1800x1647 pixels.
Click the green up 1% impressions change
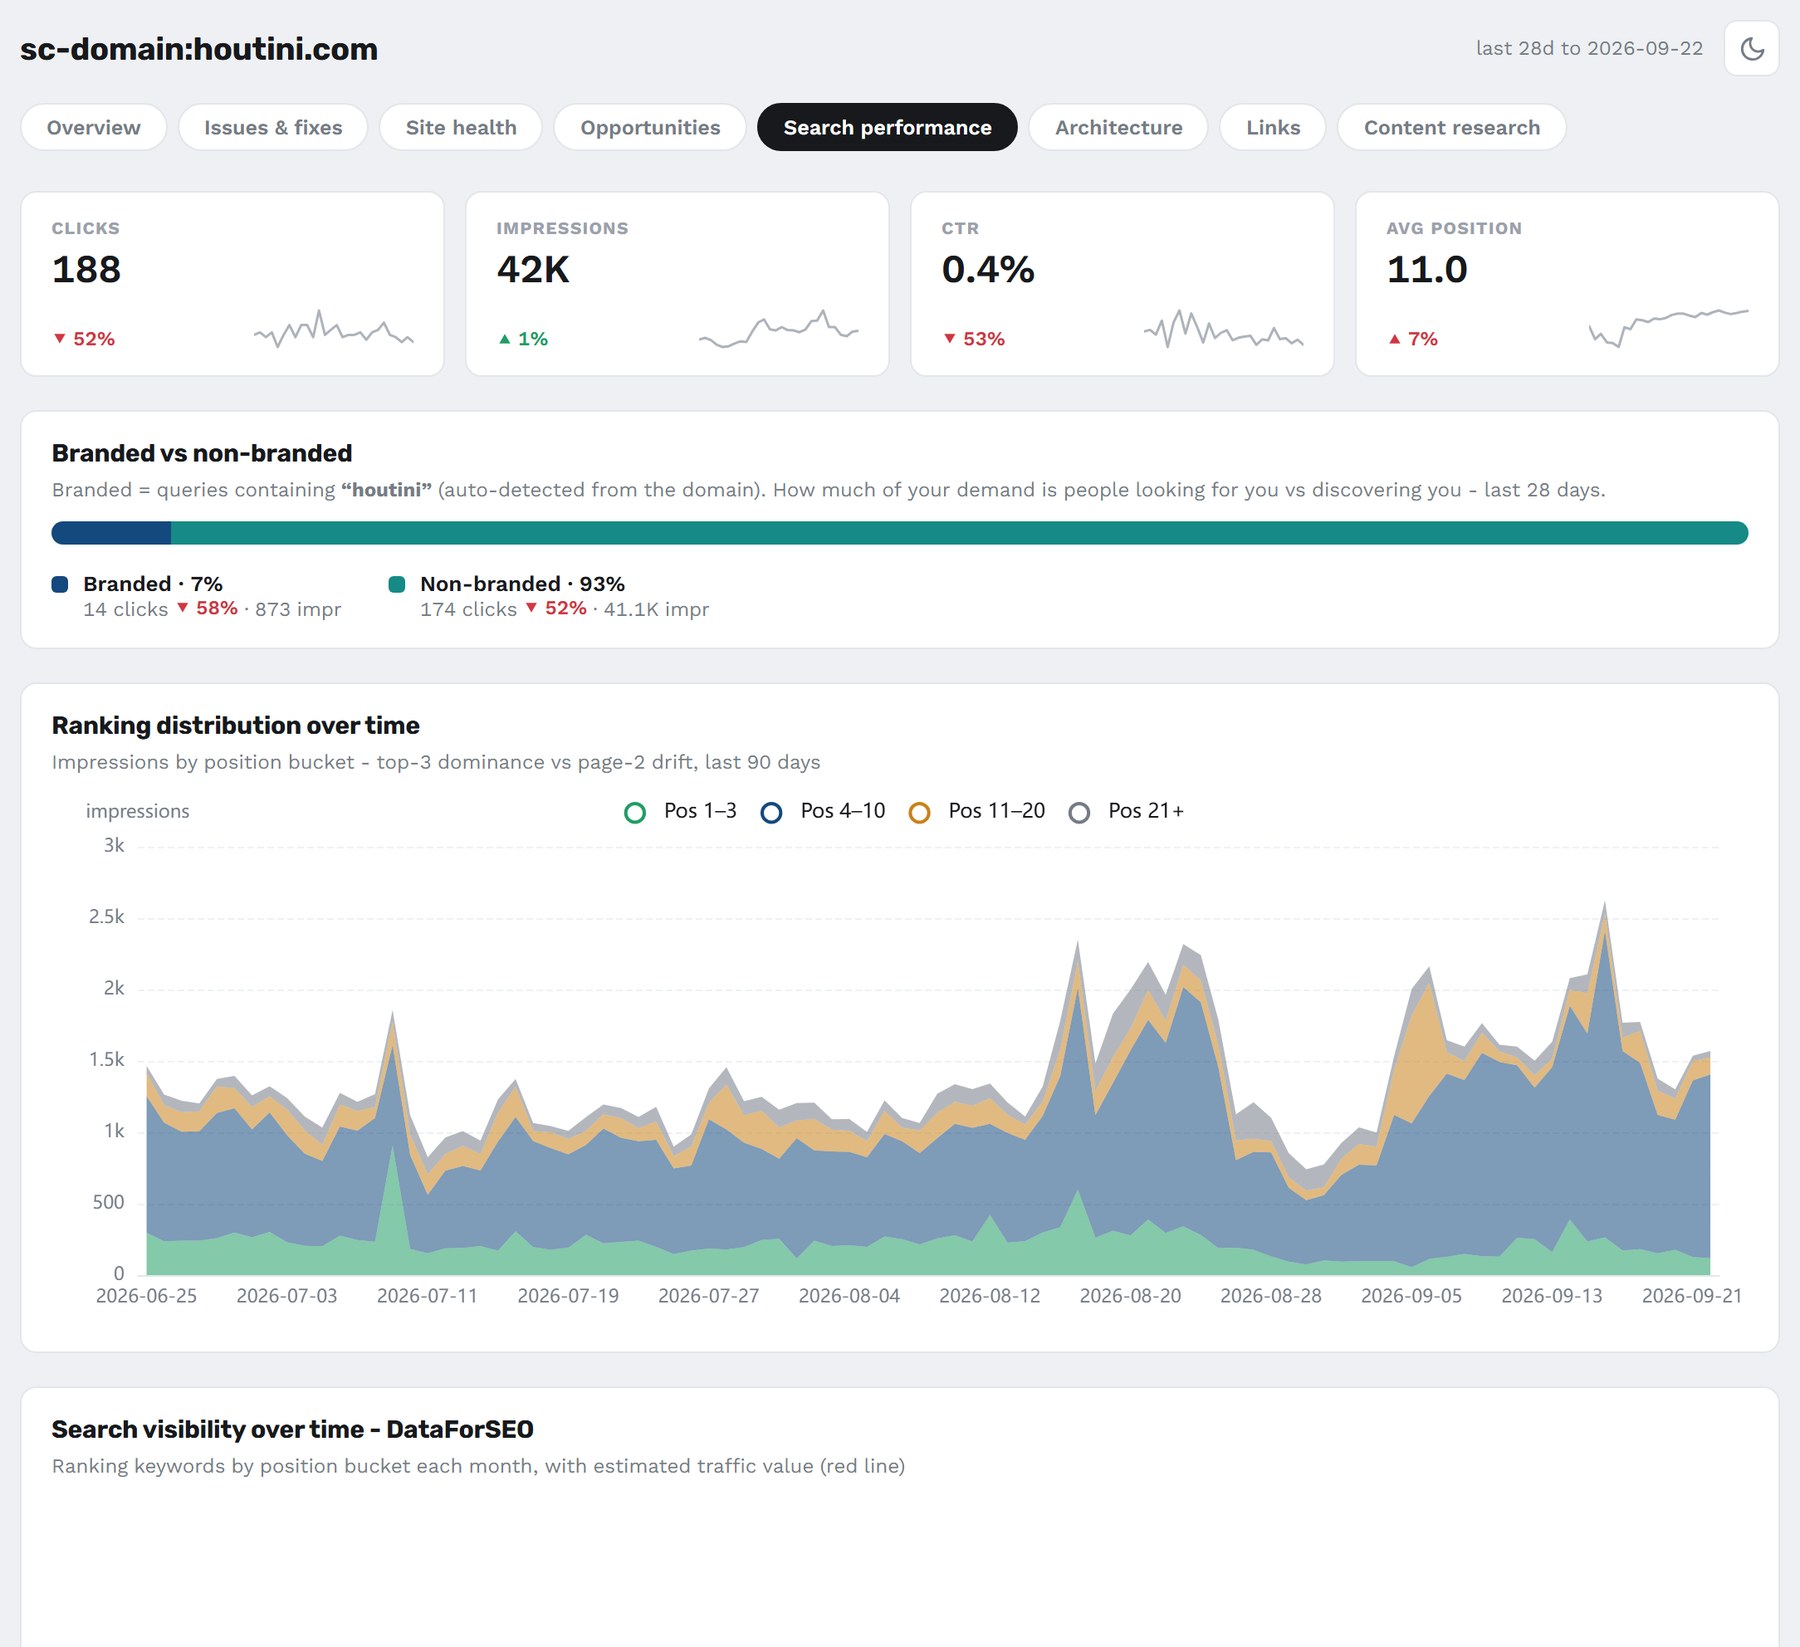tap(523, 339)
